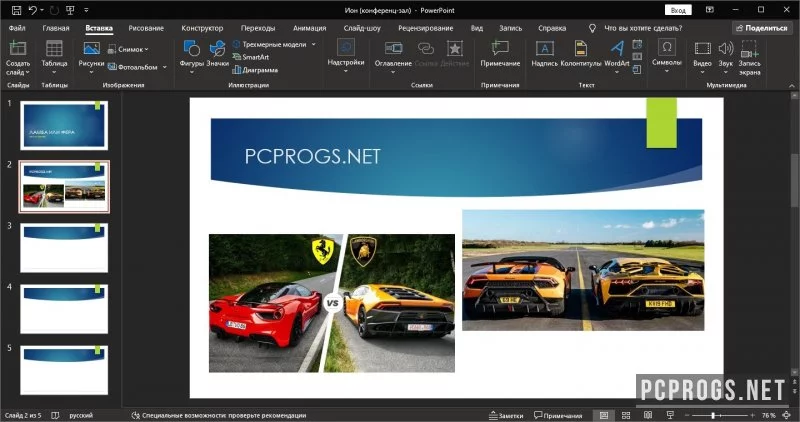Open the Рецензирование tab
The width and height of the screenshot is (800, 422).
[426, 28]
